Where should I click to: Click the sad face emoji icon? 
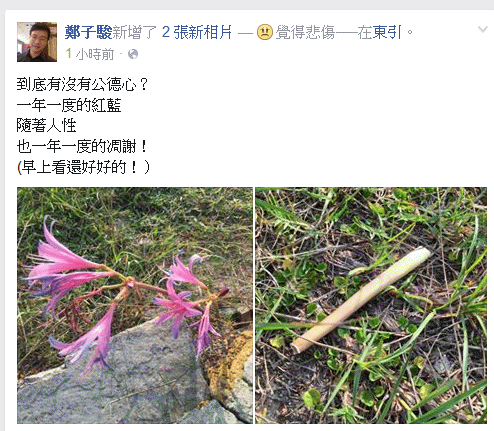click(x=265, y=32)
